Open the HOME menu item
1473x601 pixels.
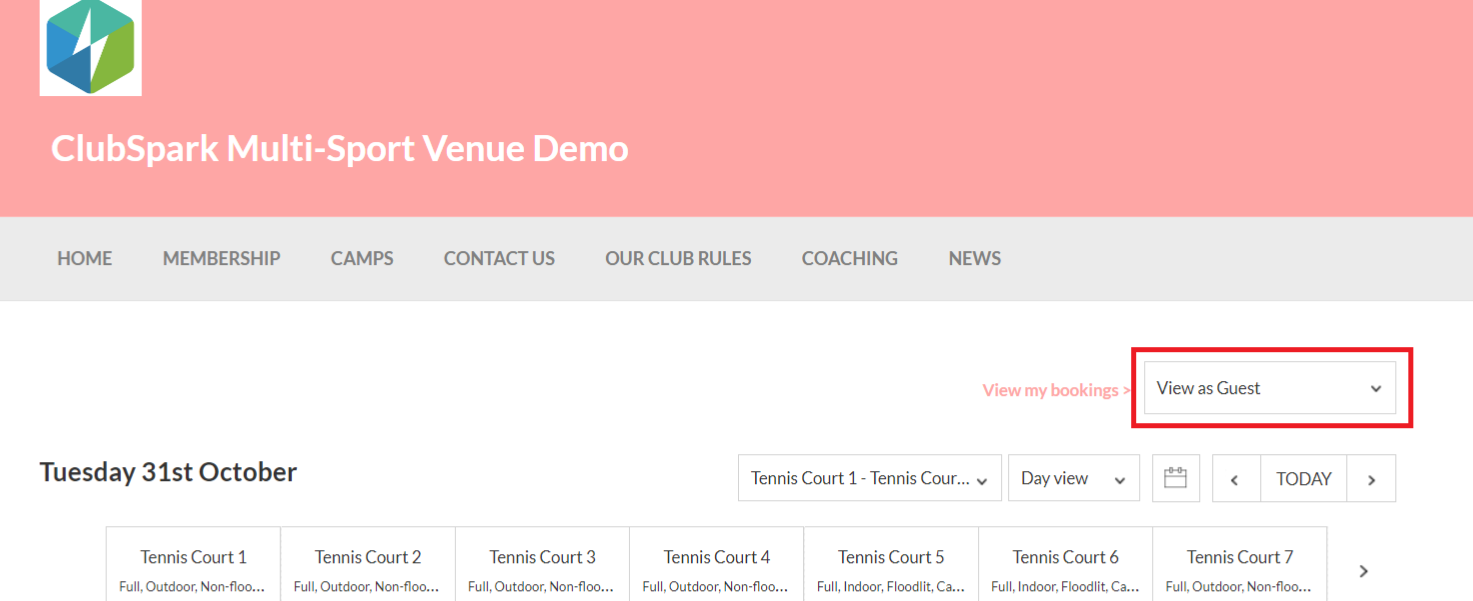84,258
